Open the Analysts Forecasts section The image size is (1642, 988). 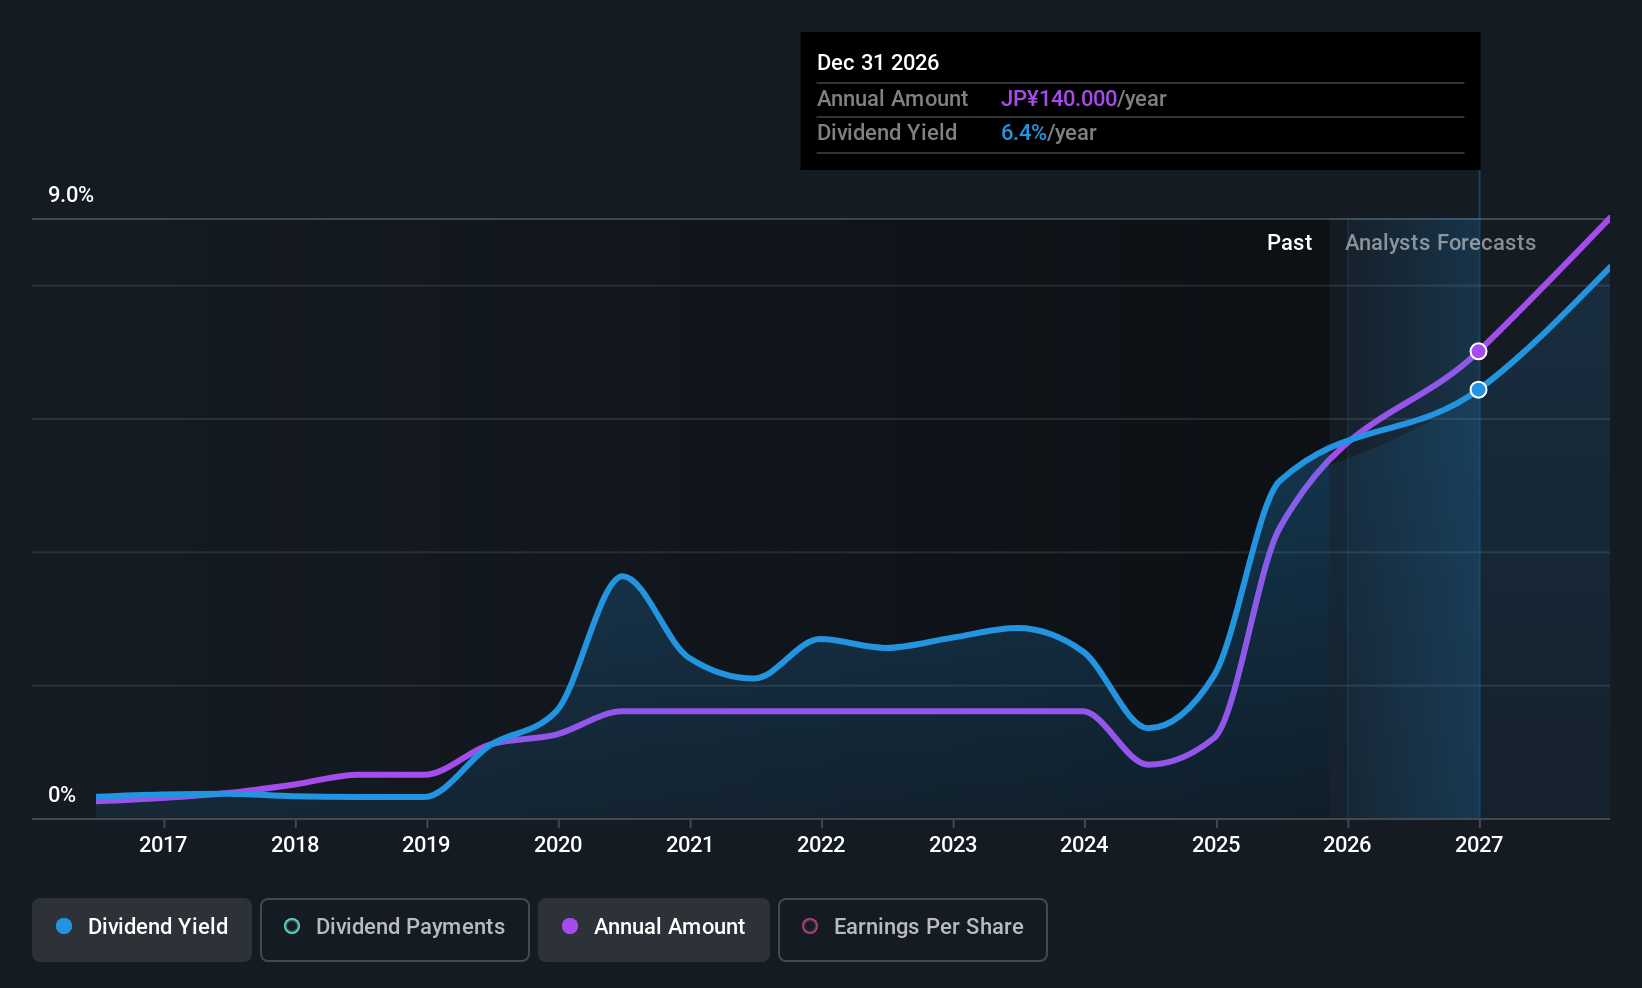tap(1440, 242)
